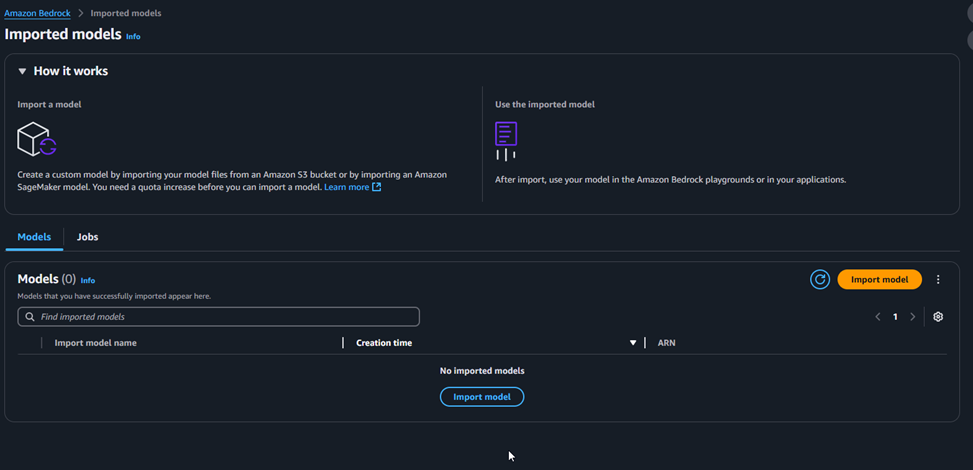Switch to the Models tab
The height and width of the screenshot is (470, 973).
pos(34,237)
